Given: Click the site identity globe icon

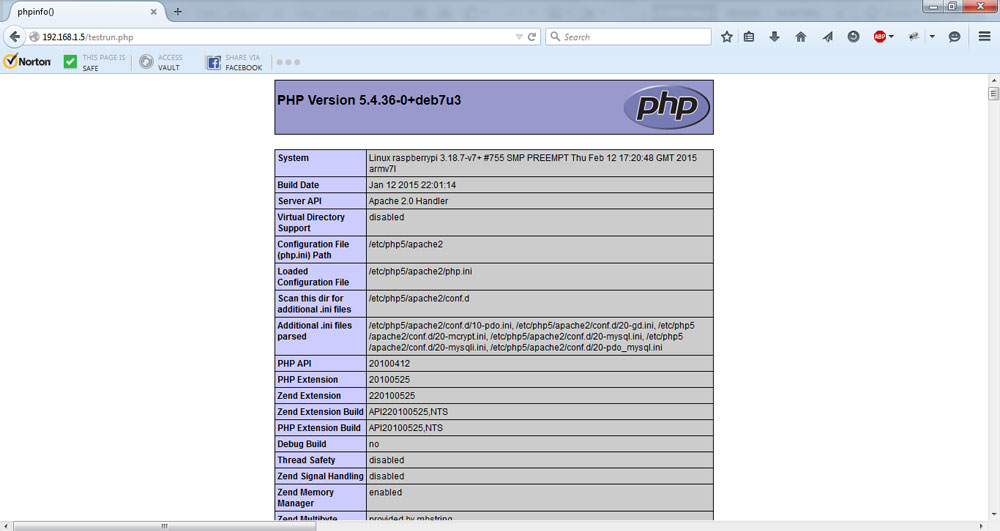Looking at the screenshot, I should point(34,37).
